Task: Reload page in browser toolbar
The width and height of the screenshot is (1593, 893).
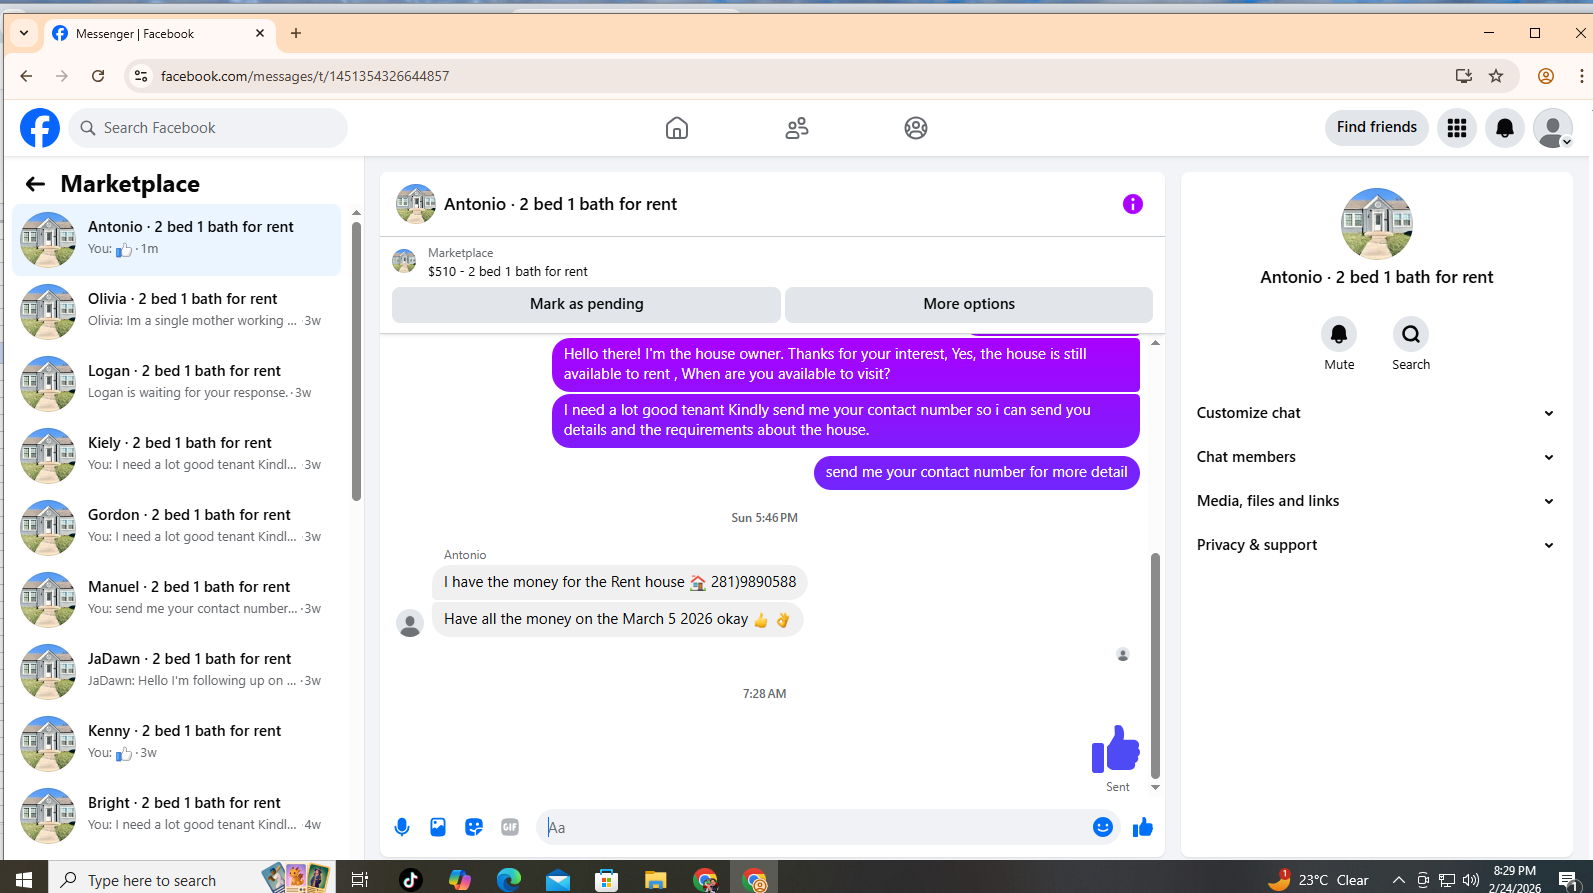Action: coord(98,76)
